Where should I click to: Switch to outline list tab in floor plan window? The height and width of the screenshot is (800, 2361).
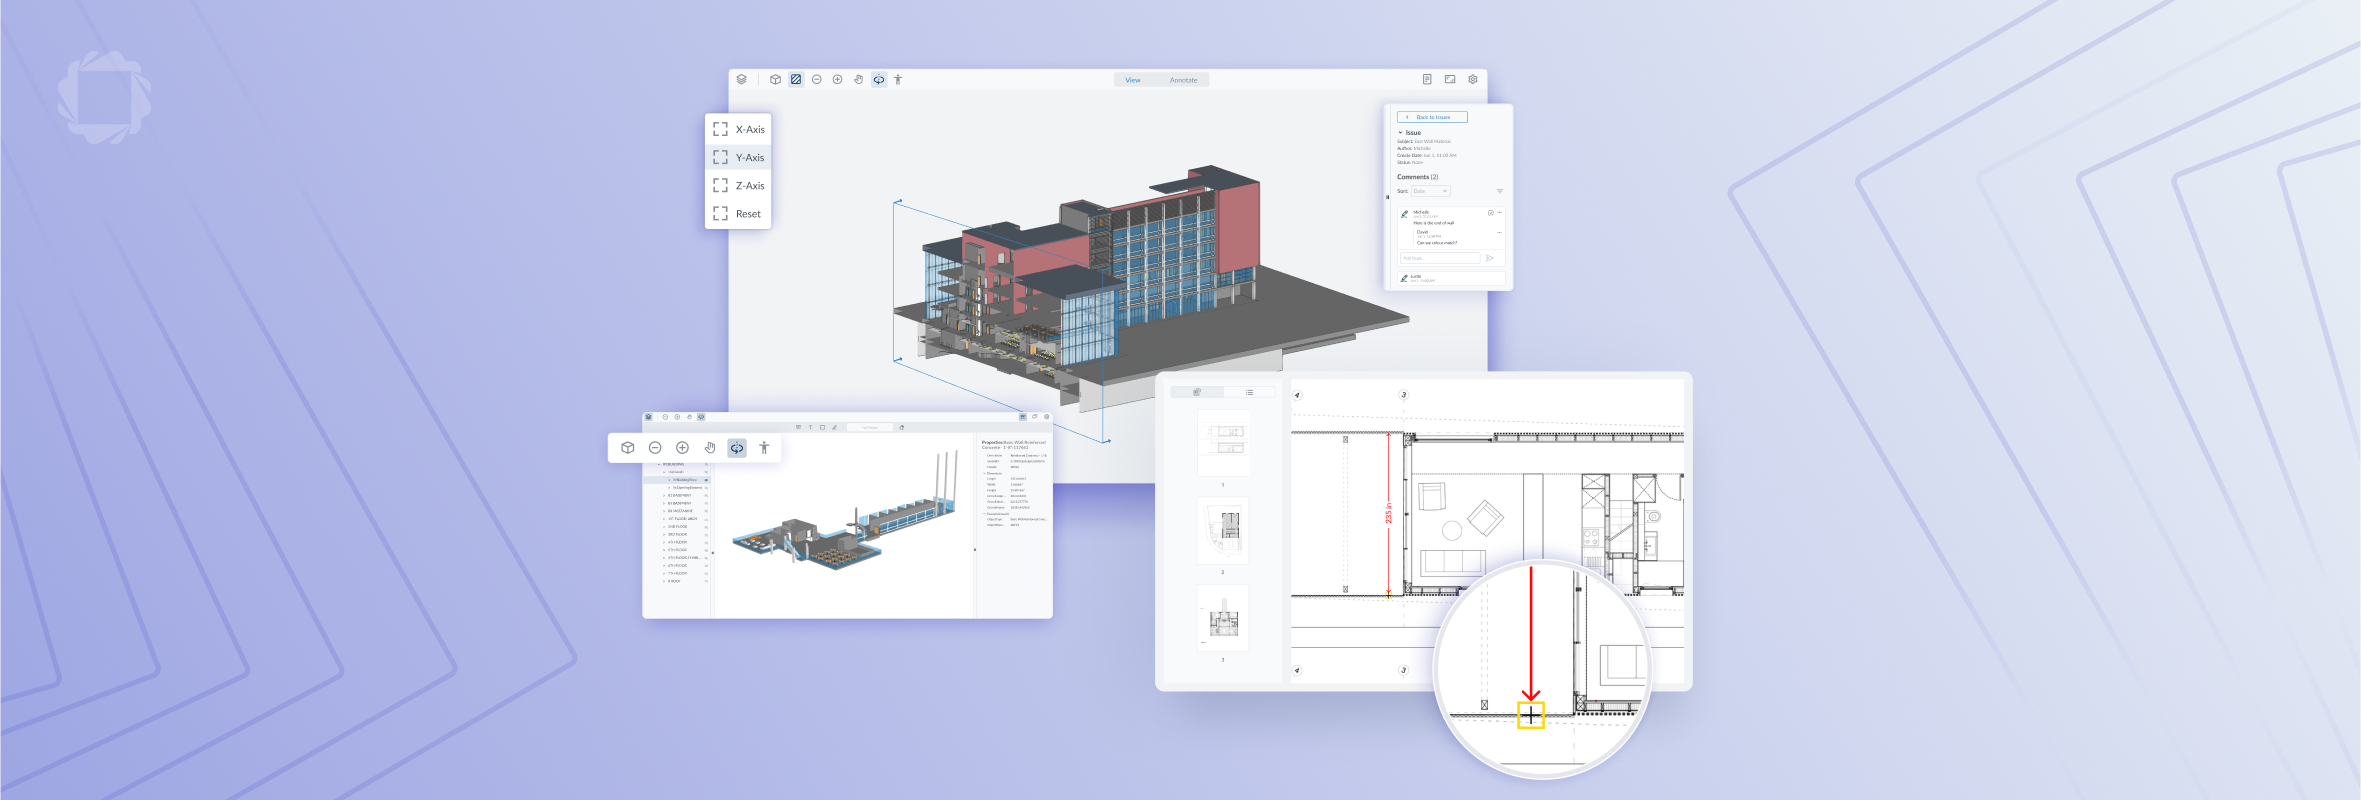[1249, 392]
